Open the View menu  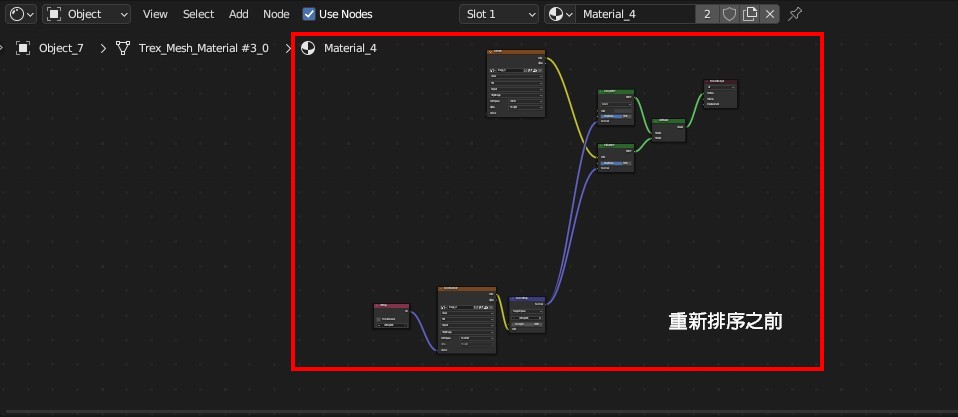tap(155, 14)
